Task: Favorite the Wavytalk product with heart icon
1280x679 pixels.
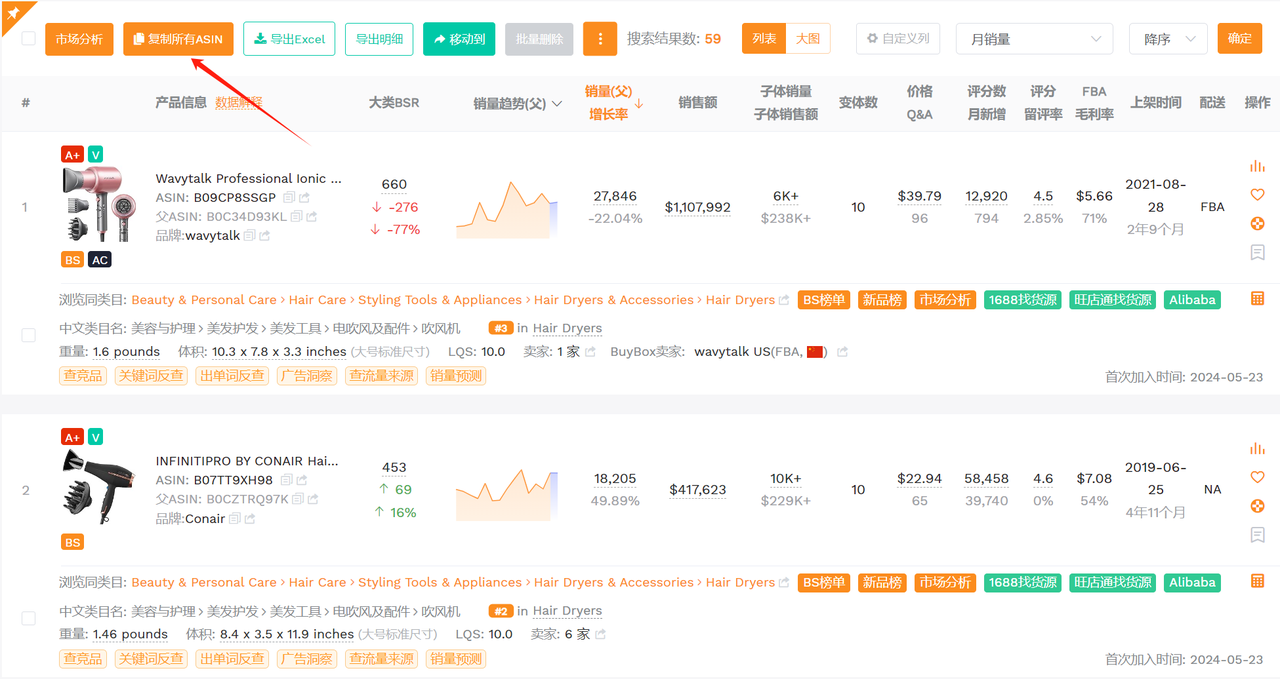Action: (1258, 195)
